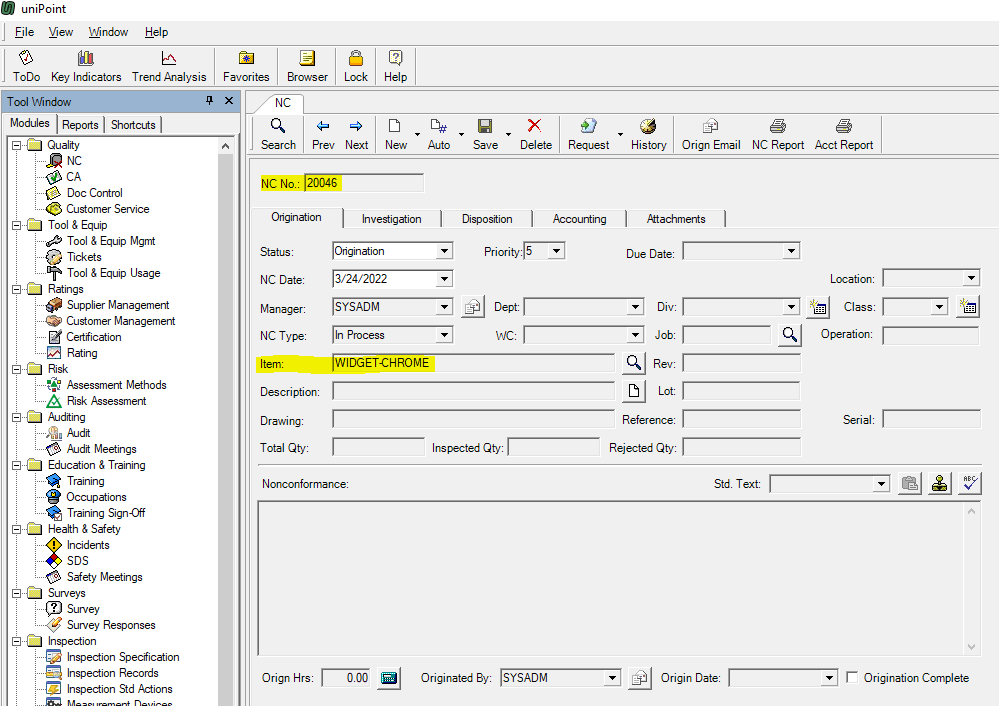Switch to the Investigation tab

(x=391, y=219)
